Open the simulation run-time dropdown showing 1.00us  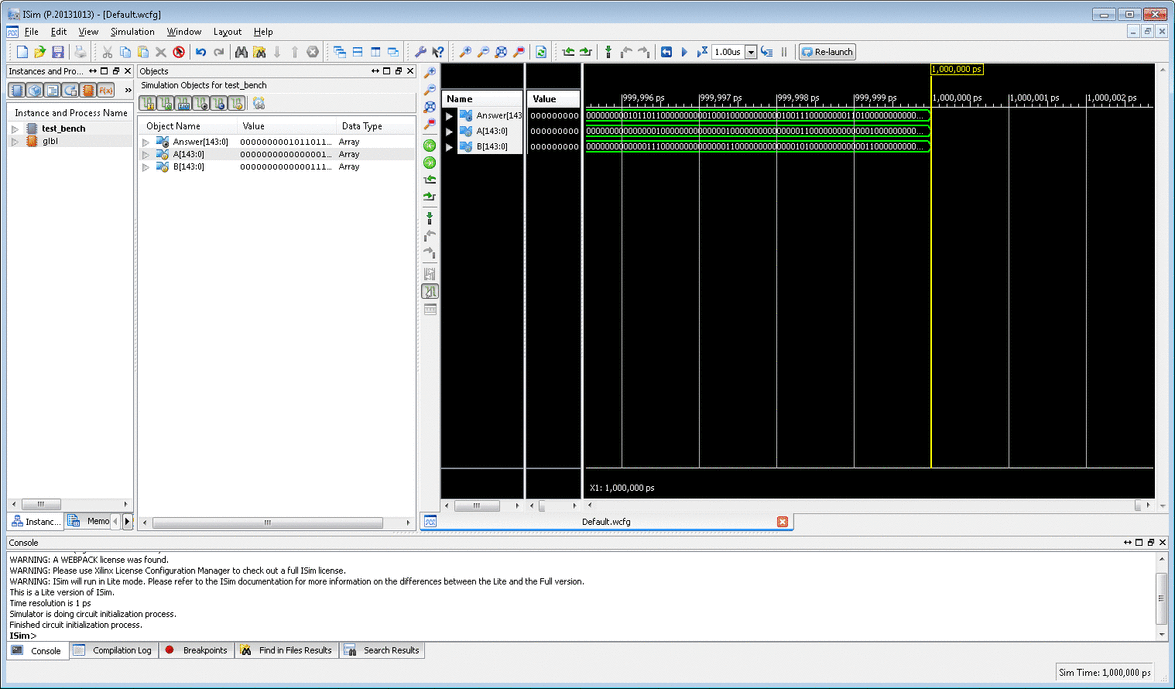(751, 52)
